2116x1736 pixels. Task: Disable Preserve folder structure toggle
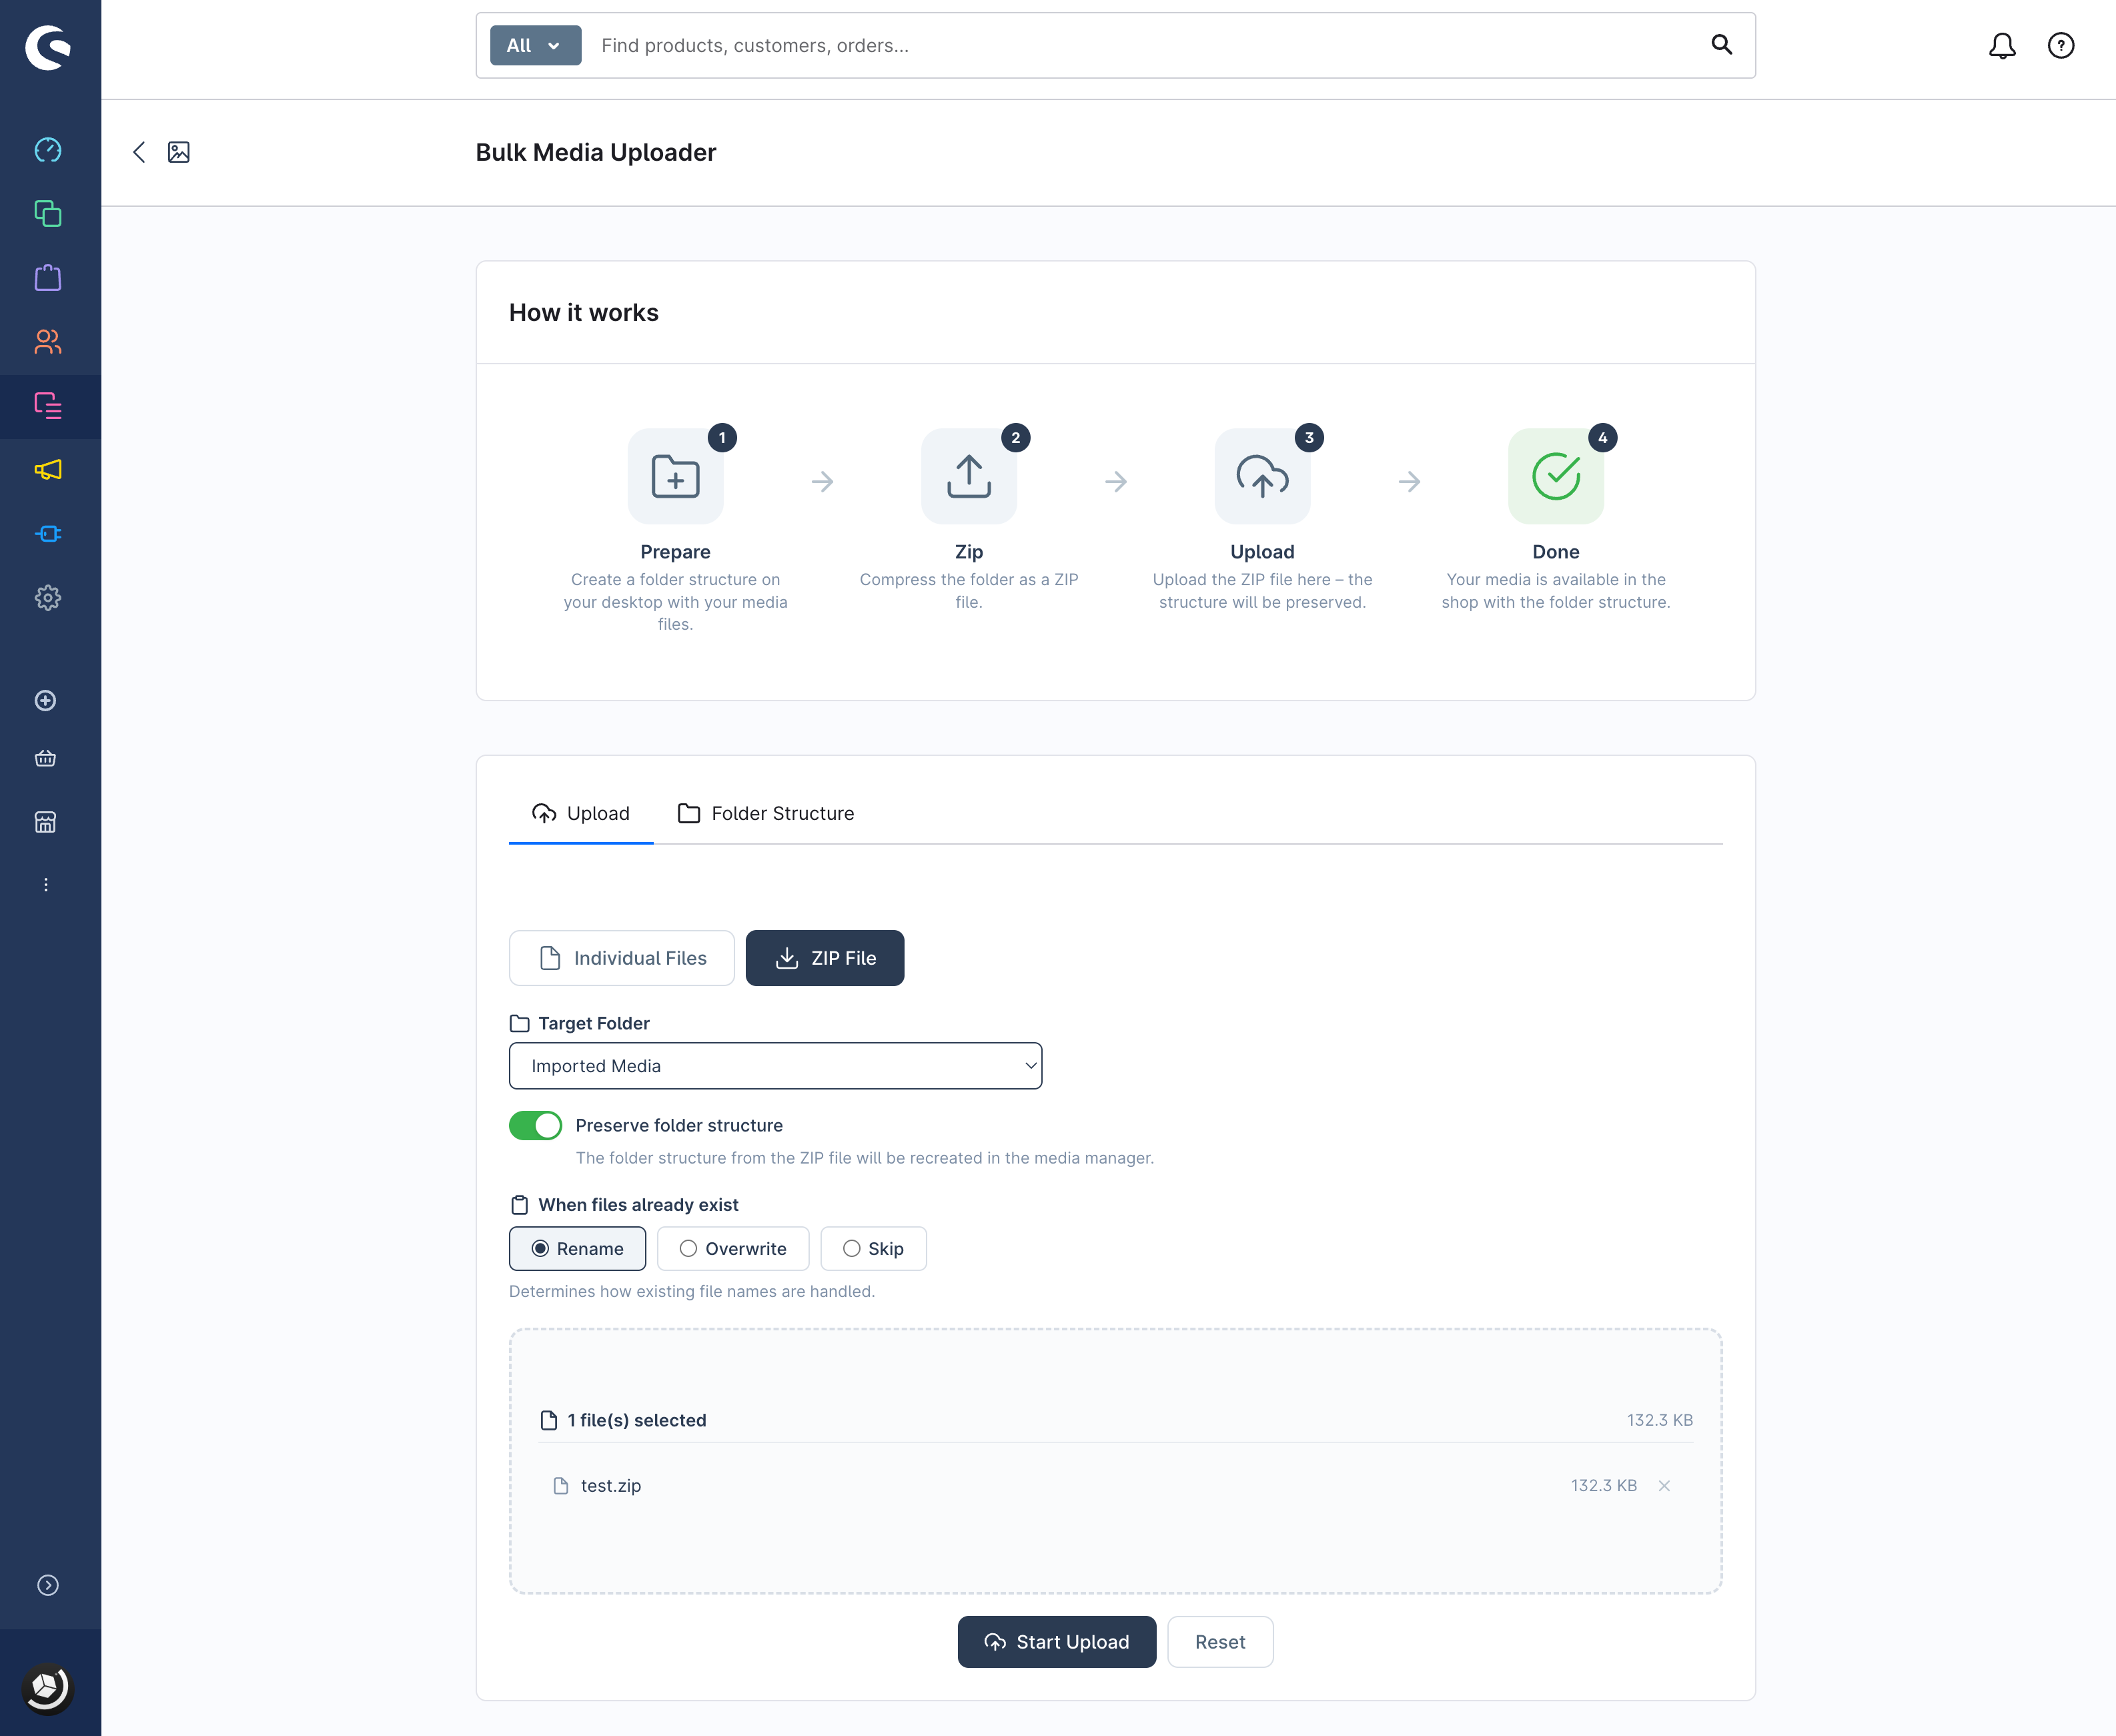point(535,1126)
